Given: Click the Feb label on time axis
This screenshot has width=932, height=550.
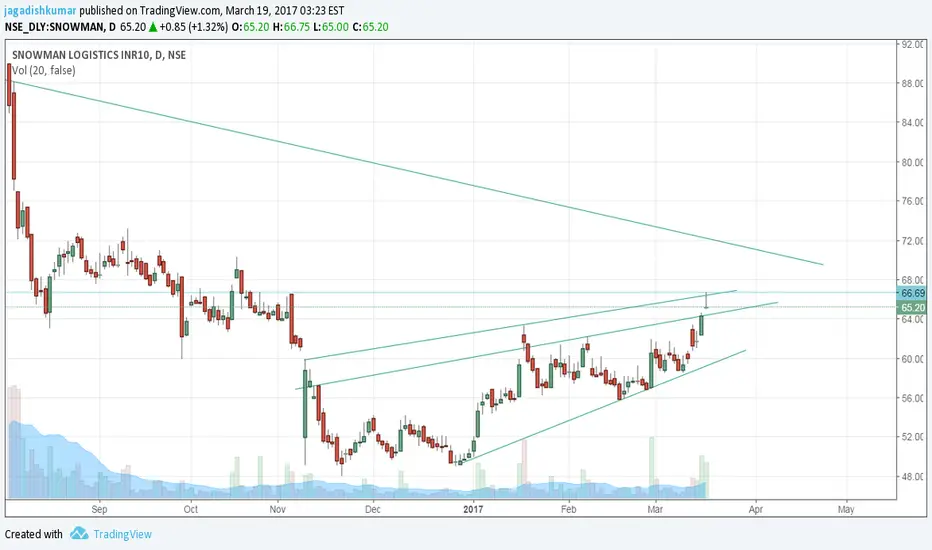Looking at the screenshot, I should [x=569, y=509].
